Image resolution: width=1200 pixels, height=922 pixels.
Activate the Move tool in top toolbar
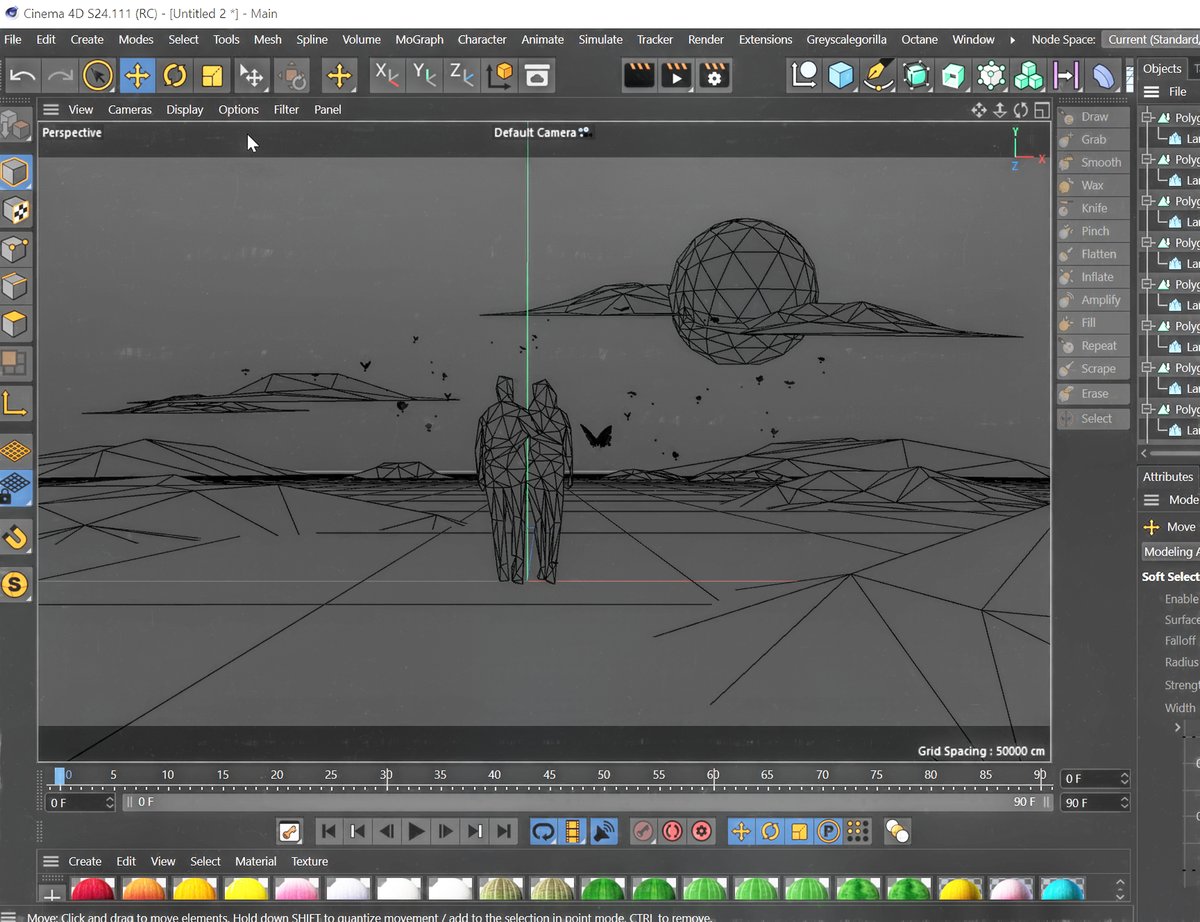coord(137,76)
